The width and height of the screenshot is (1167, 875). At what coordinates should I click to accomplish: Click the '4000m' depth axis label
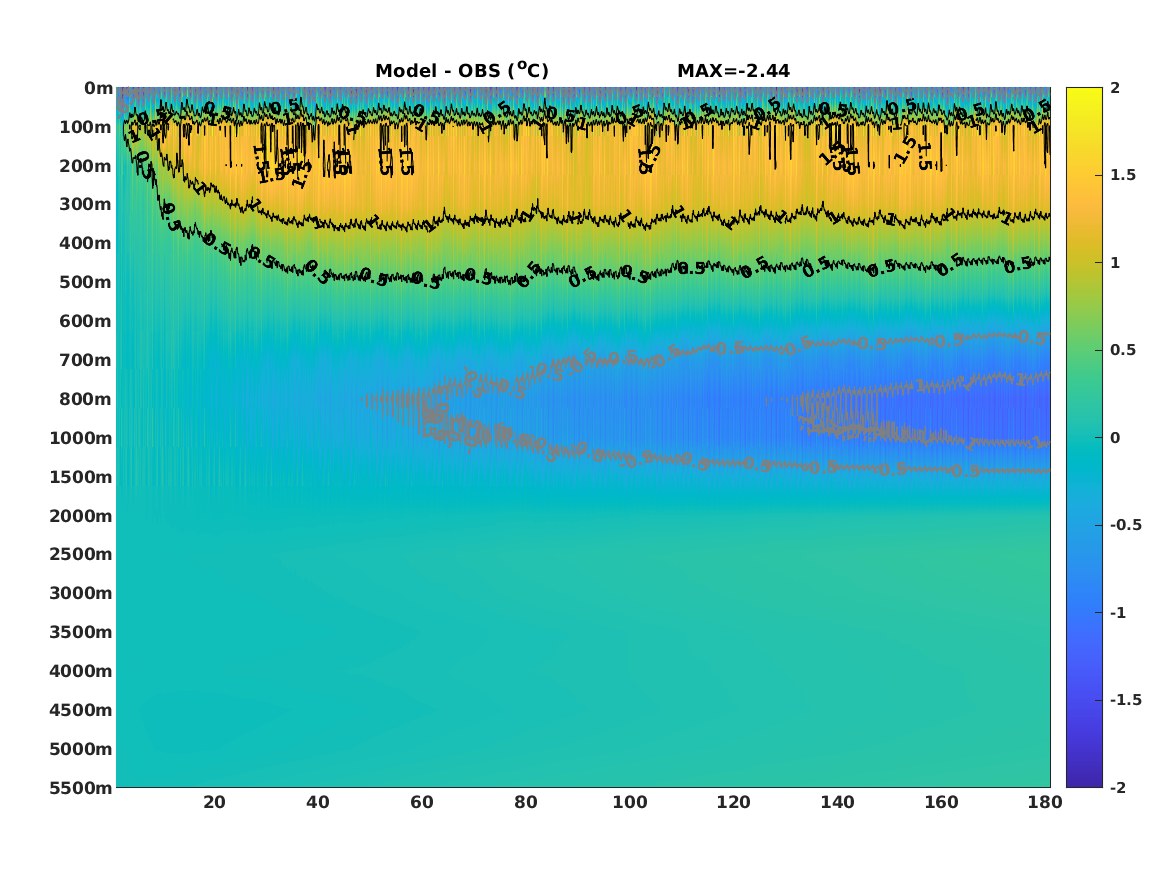(x=81, y=671)
